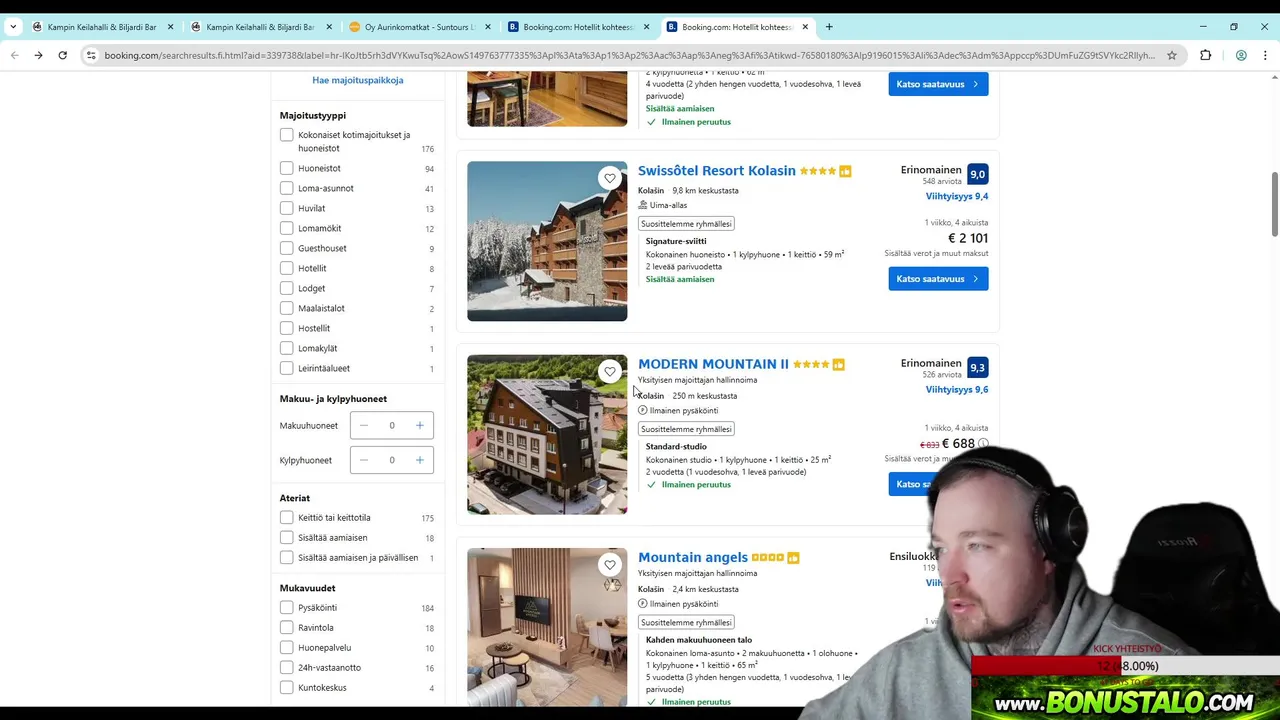Click Katso saatavuus on top listing
This screenshot has height=720, width=1280.
coord(938,84)
